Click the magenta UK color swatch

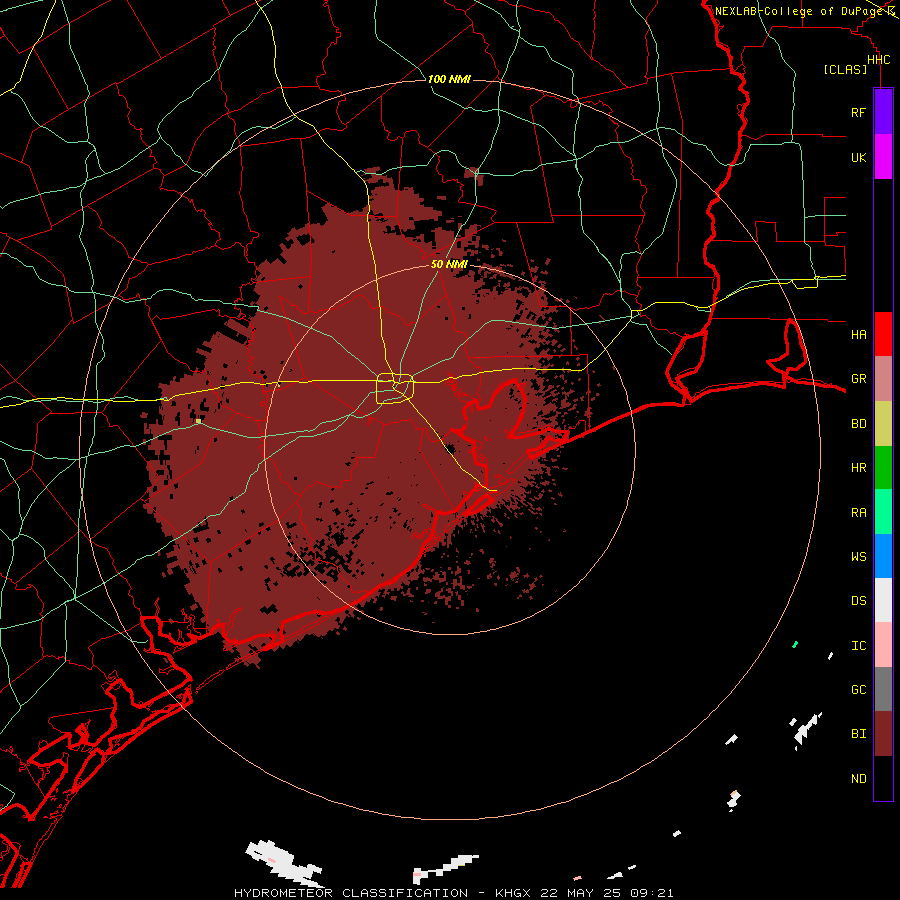pyautogui.click(x=883, y=157)
